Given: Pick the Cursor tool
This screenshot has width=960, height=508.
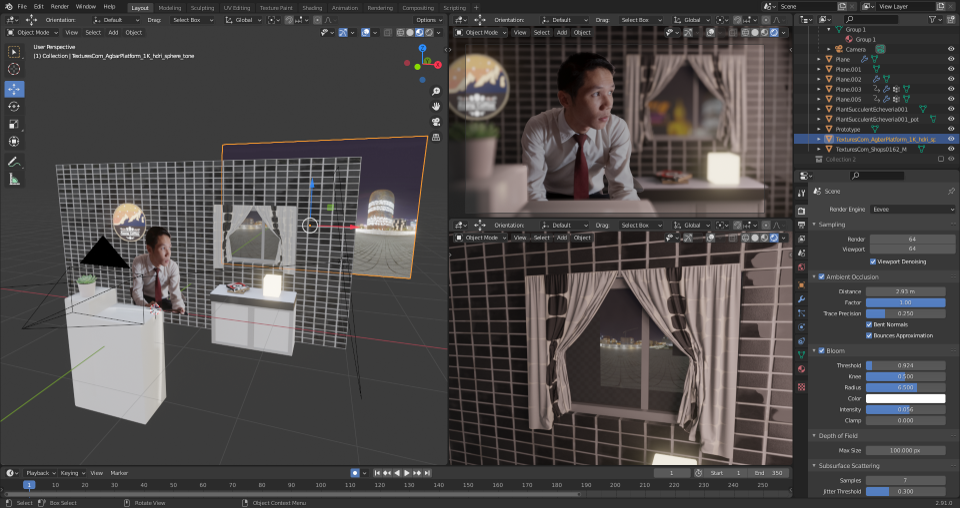Looking at the screenshot, I should pos(14,69).
